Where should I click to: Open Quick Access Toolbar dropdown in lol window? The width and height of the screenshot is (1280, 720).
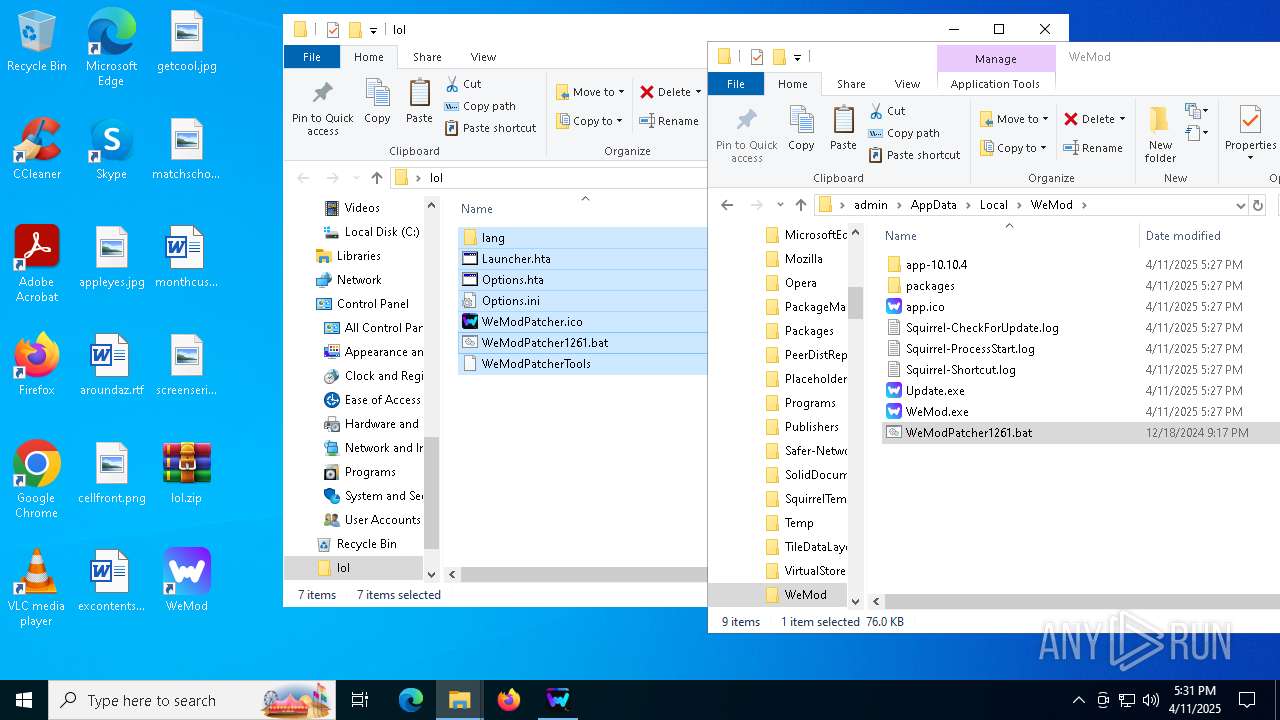click(374, 30)
